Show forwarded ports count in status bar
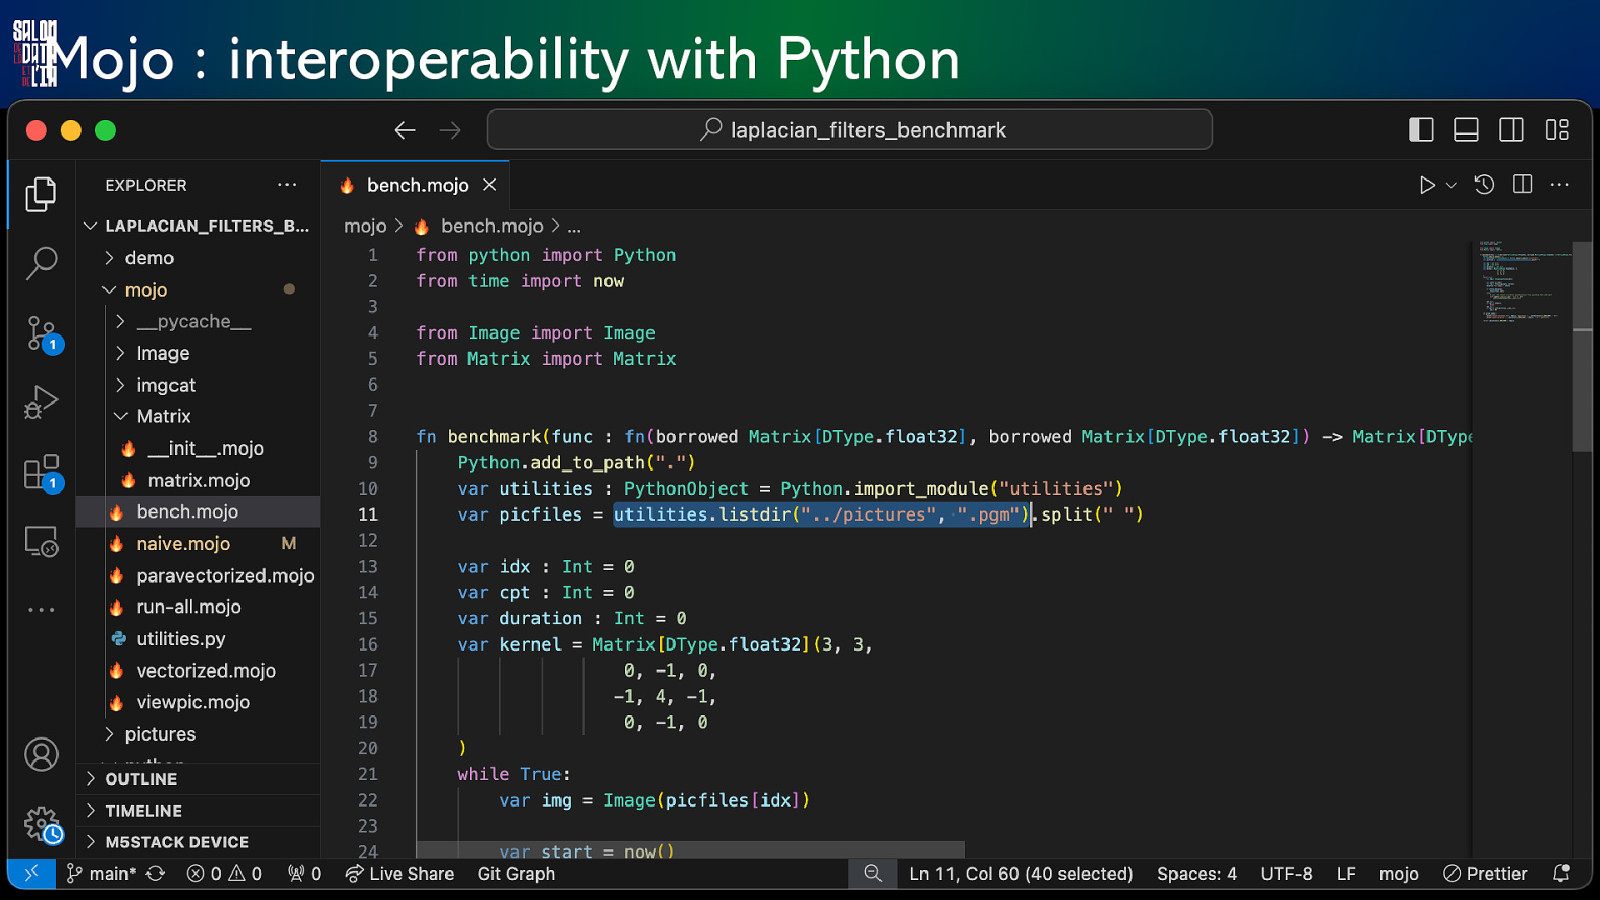This screenshot has height=900, width=1600. point(305,874)
